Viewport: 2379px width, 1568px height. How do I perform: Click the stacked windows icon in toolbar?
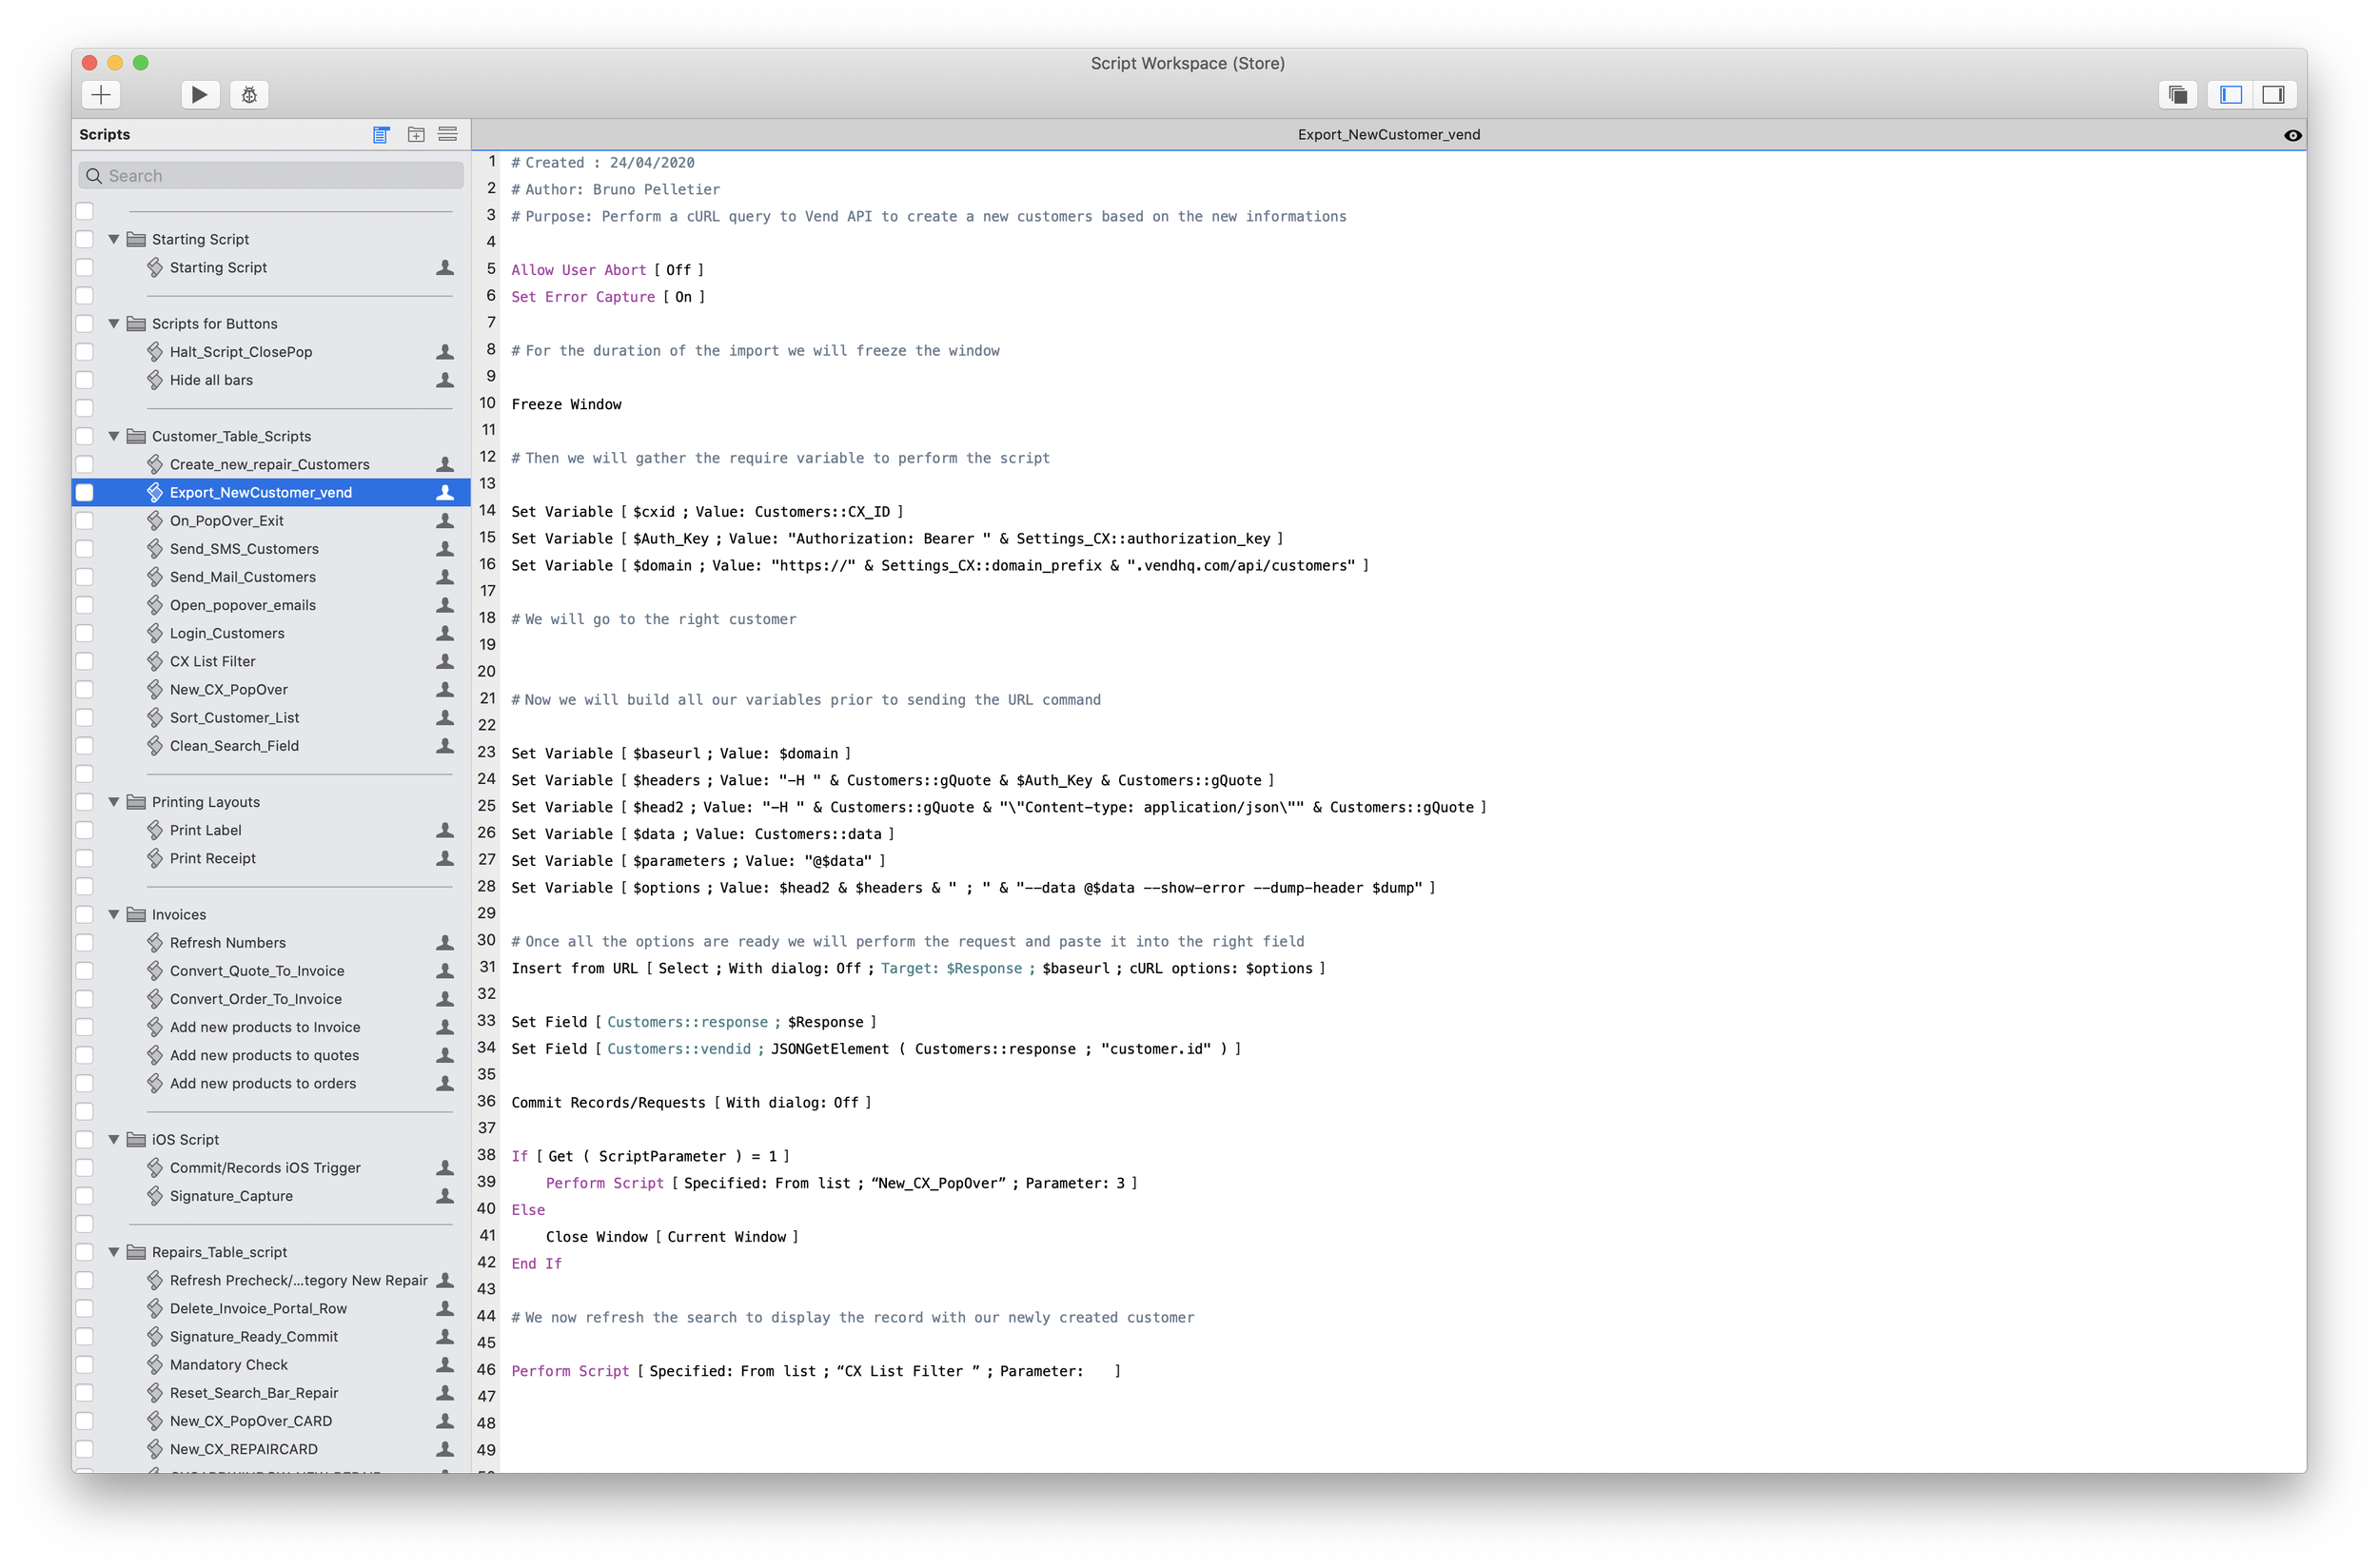click(2177, 94)
